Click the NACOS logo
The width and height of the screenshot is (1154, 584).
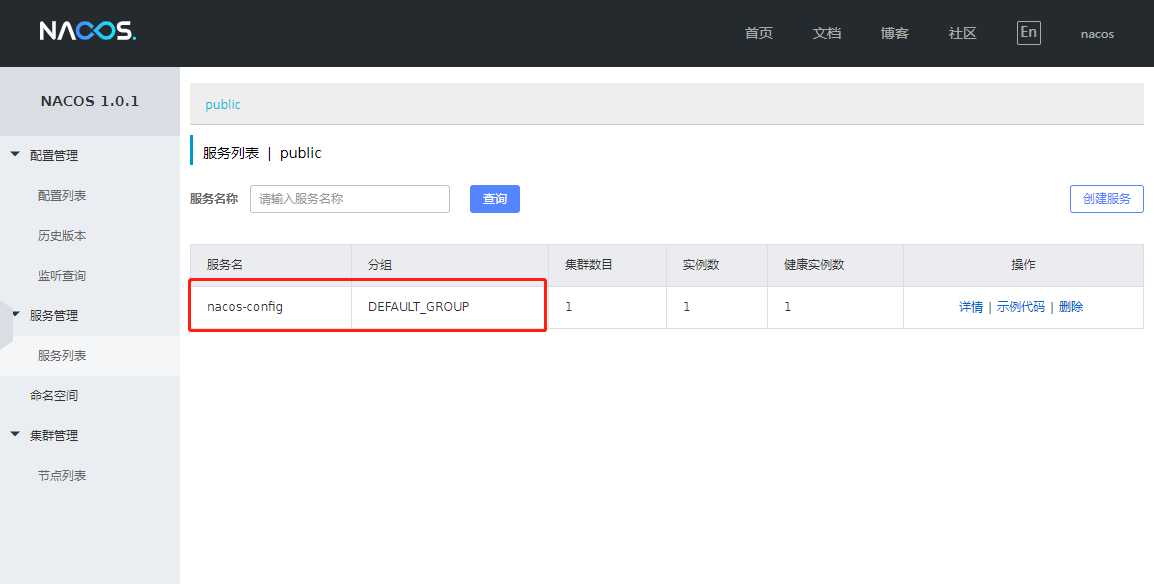click(x=88, y=31)
